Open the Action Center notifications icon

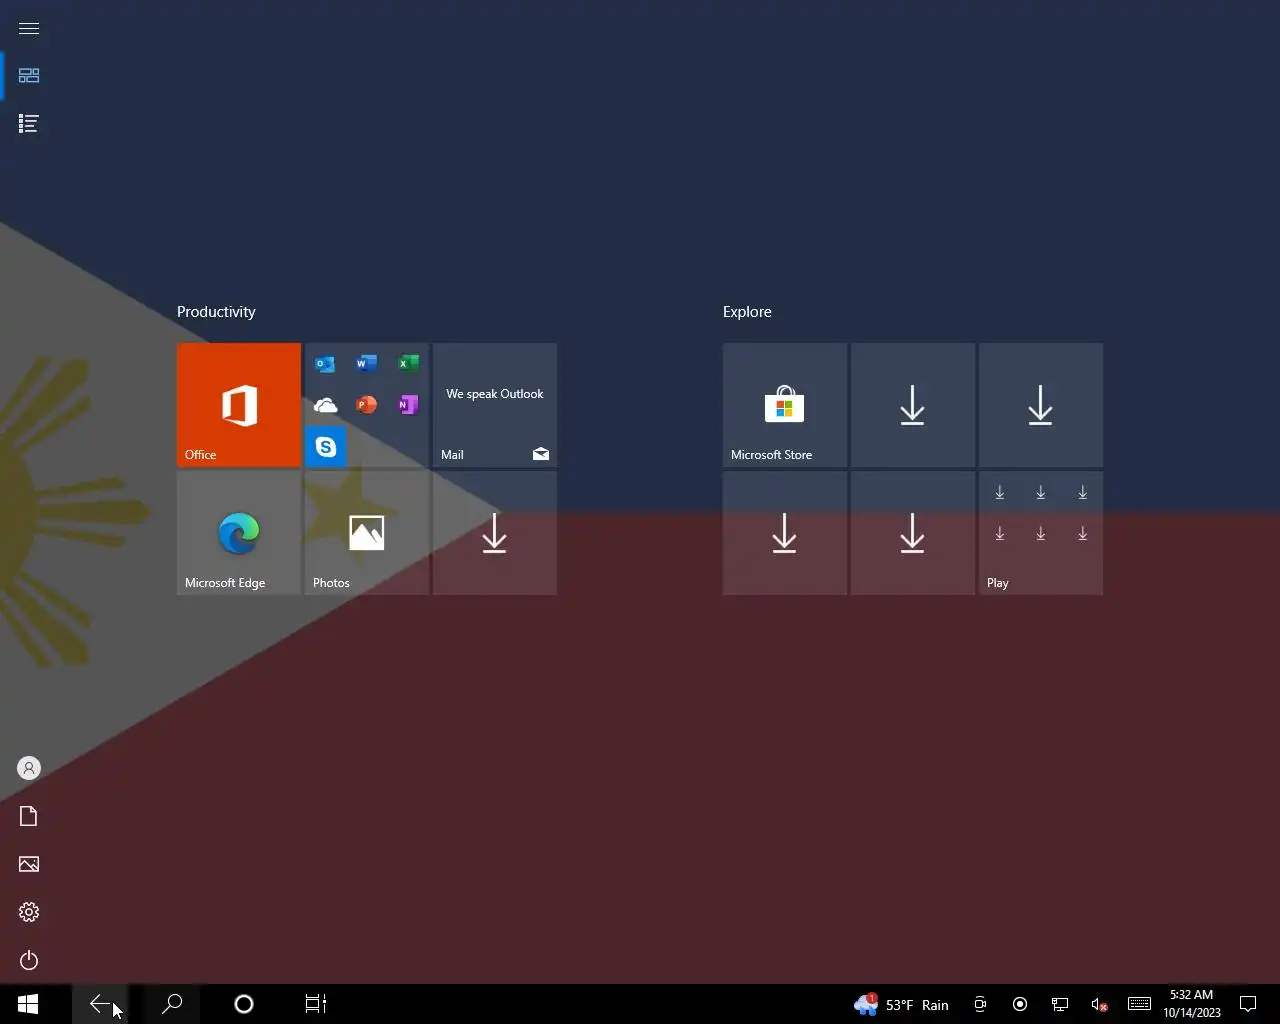(1248, 1004)
